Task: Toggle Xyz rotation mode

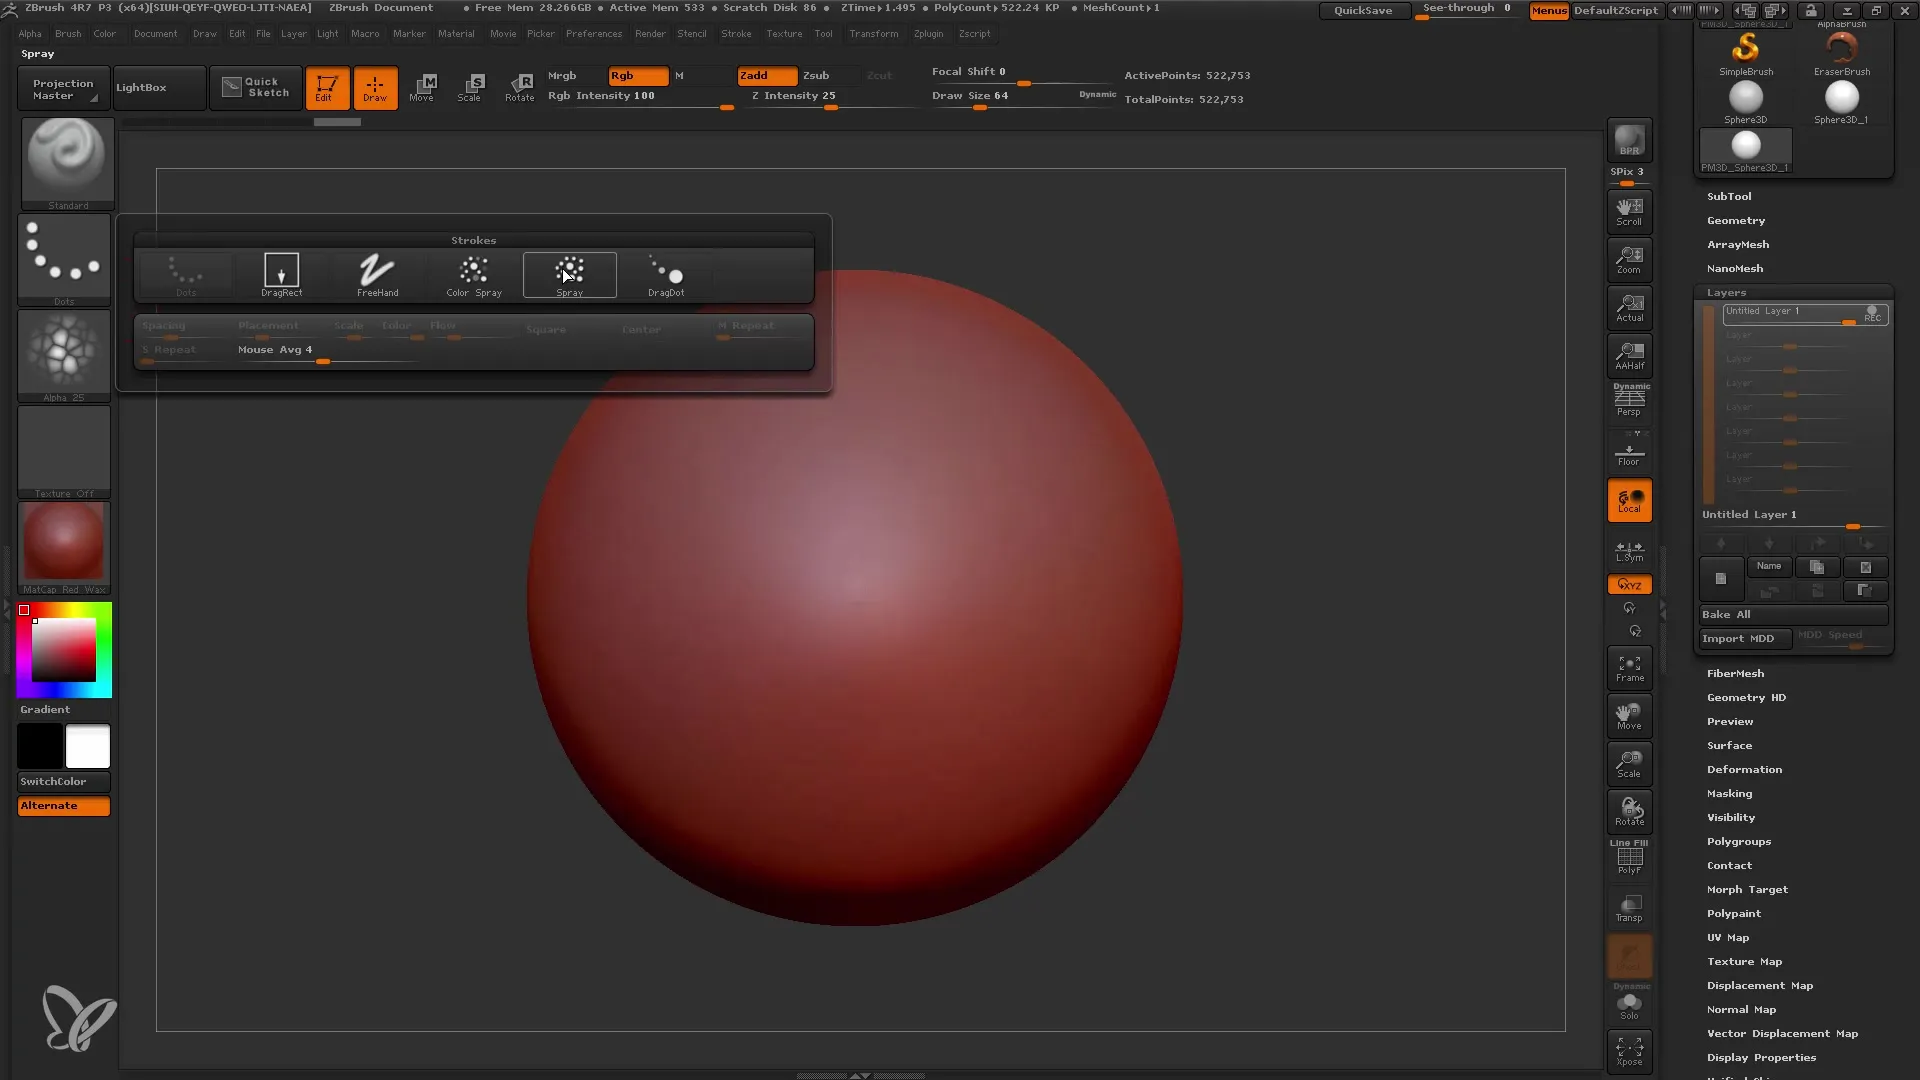Action: point(1629,584)
